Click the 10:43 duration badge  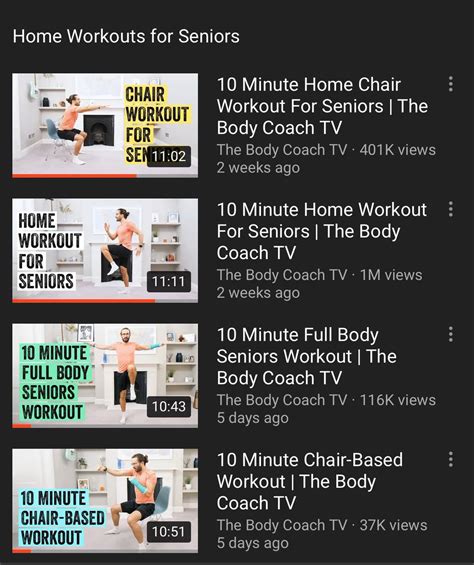click(169, 406)
